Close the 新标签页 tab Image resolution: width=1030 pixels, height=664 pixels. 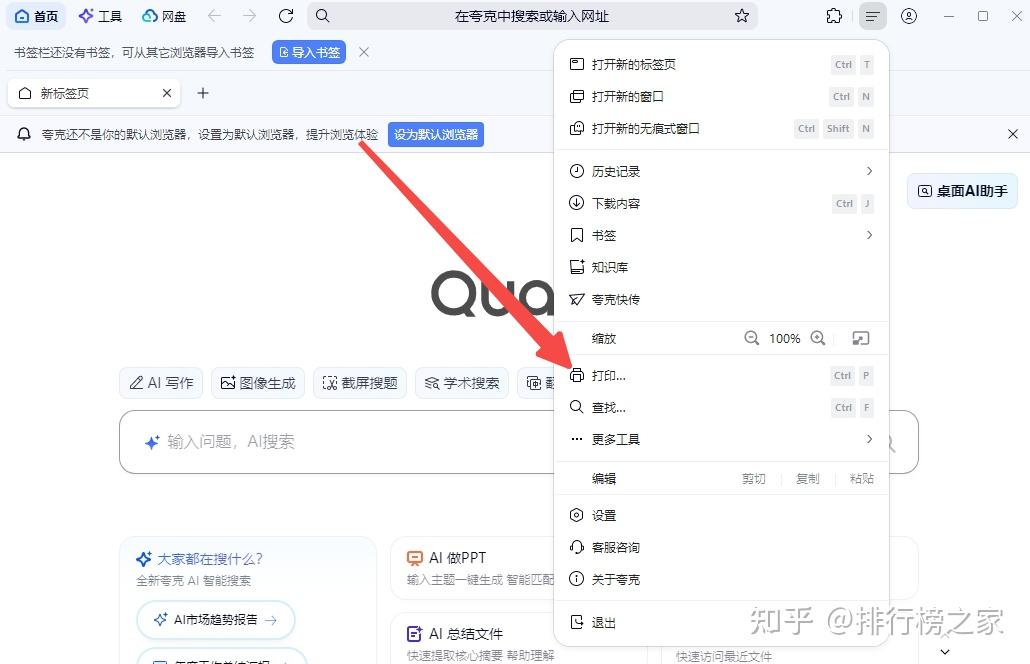coord(167,93)
